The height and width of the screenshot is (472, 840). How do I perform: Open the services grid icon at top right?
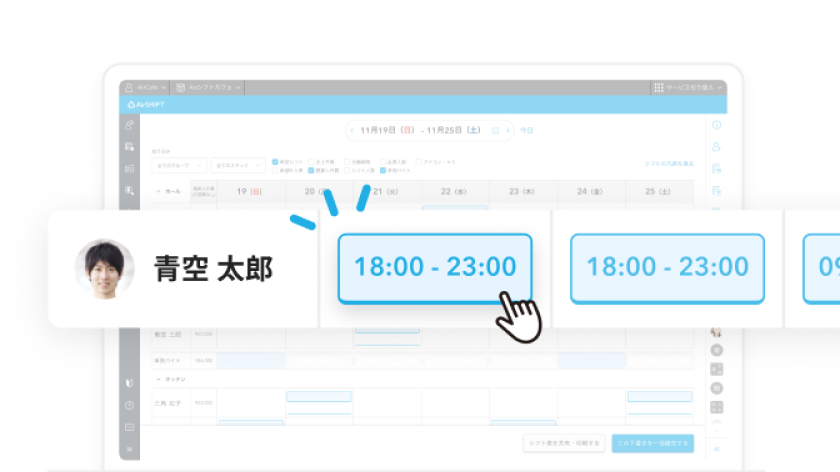658,88
